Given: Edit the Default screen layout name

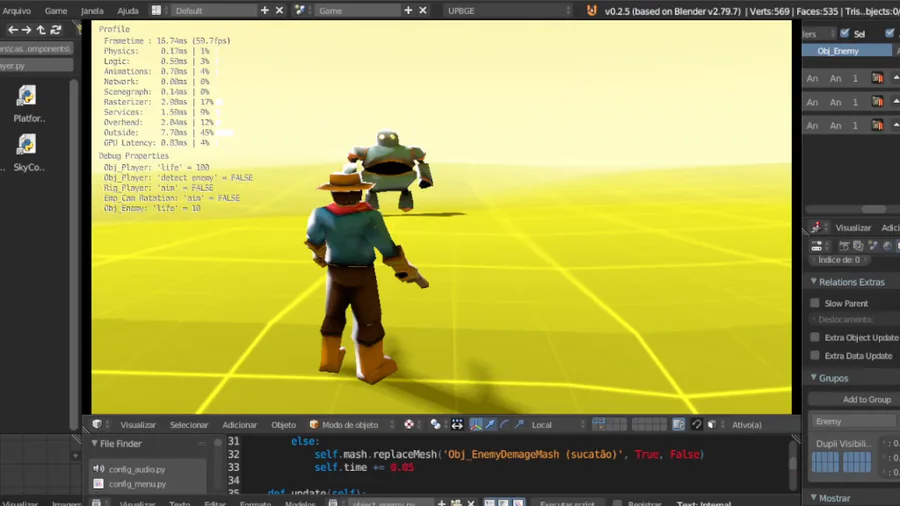Looking at the screenshot, I should (x=214, y=10).
